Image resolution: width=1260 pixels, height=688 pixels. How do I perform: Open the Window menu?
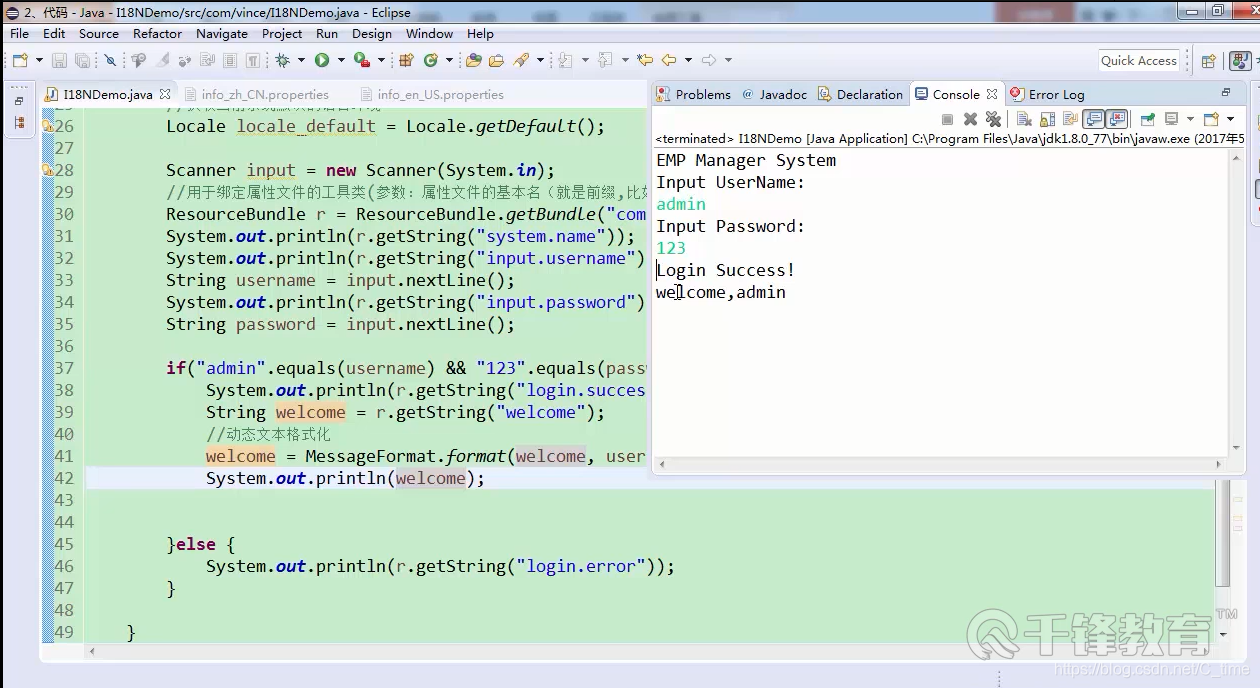click(x=429, y=33)
